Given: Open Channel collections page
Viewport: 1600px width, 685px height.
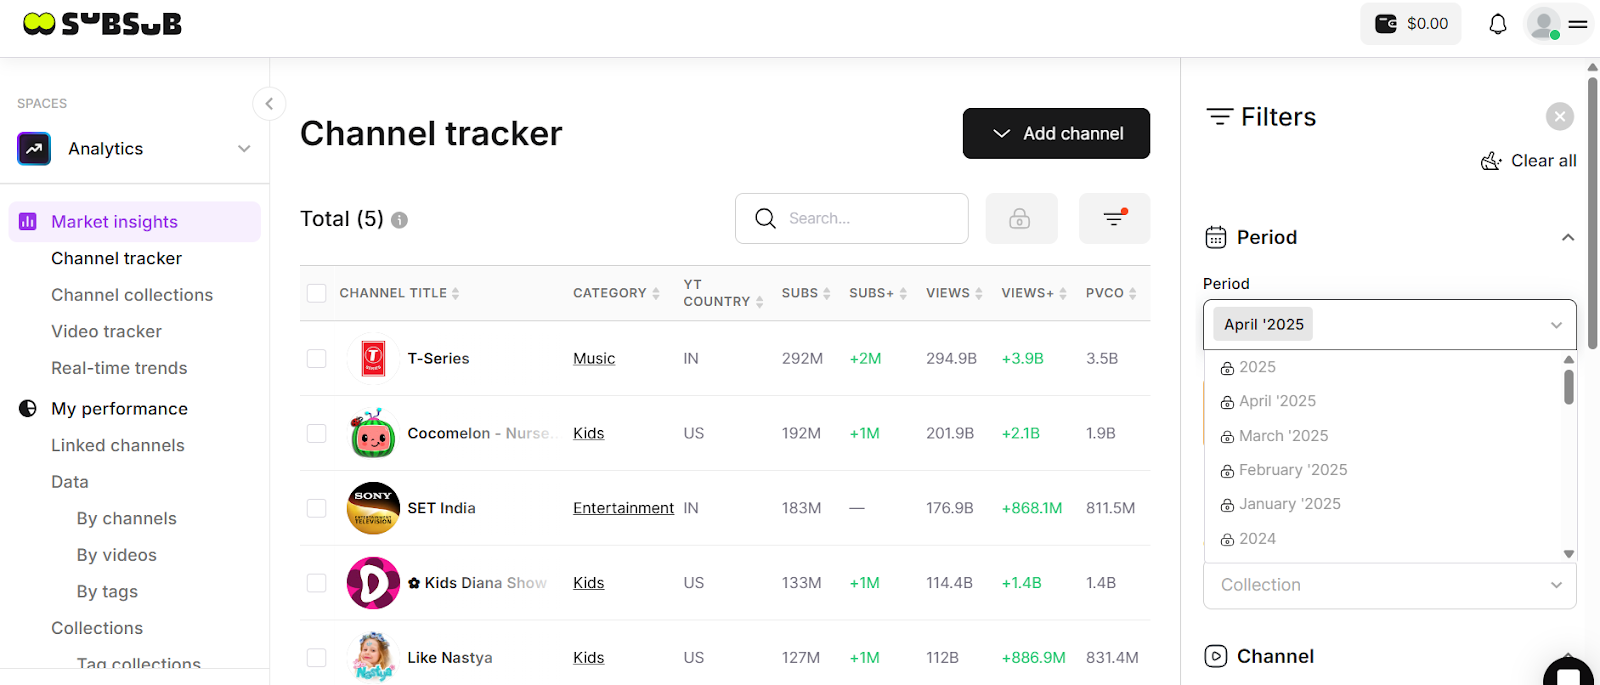Looking at the screenshot, I should point(132,295).
